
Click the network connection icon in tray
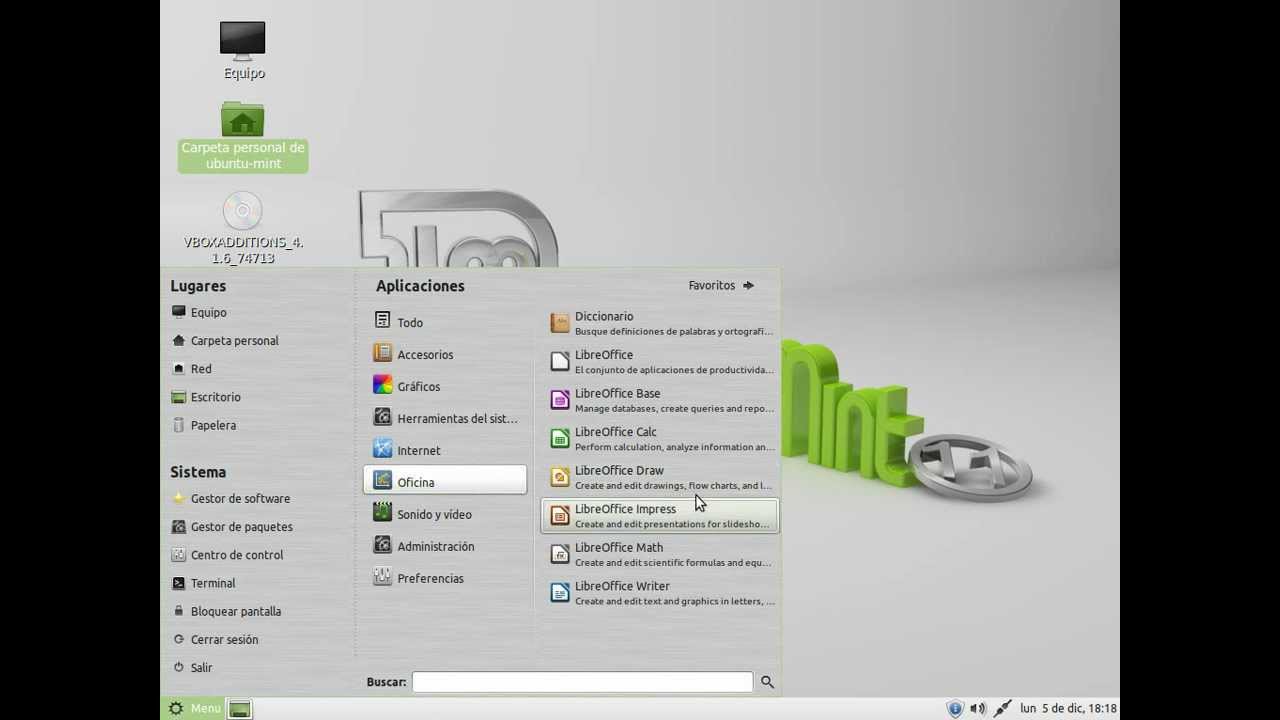pyautogui.click(x=1002, y=708)
